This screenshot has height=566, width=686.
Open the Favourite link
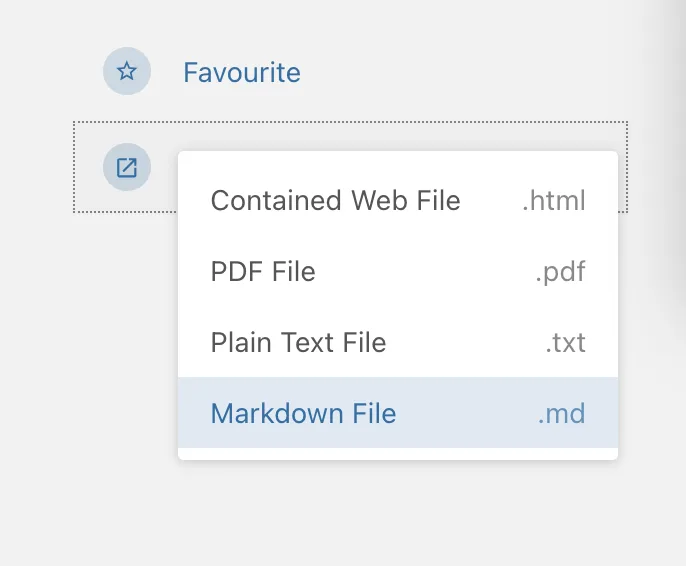coord(241,72)
